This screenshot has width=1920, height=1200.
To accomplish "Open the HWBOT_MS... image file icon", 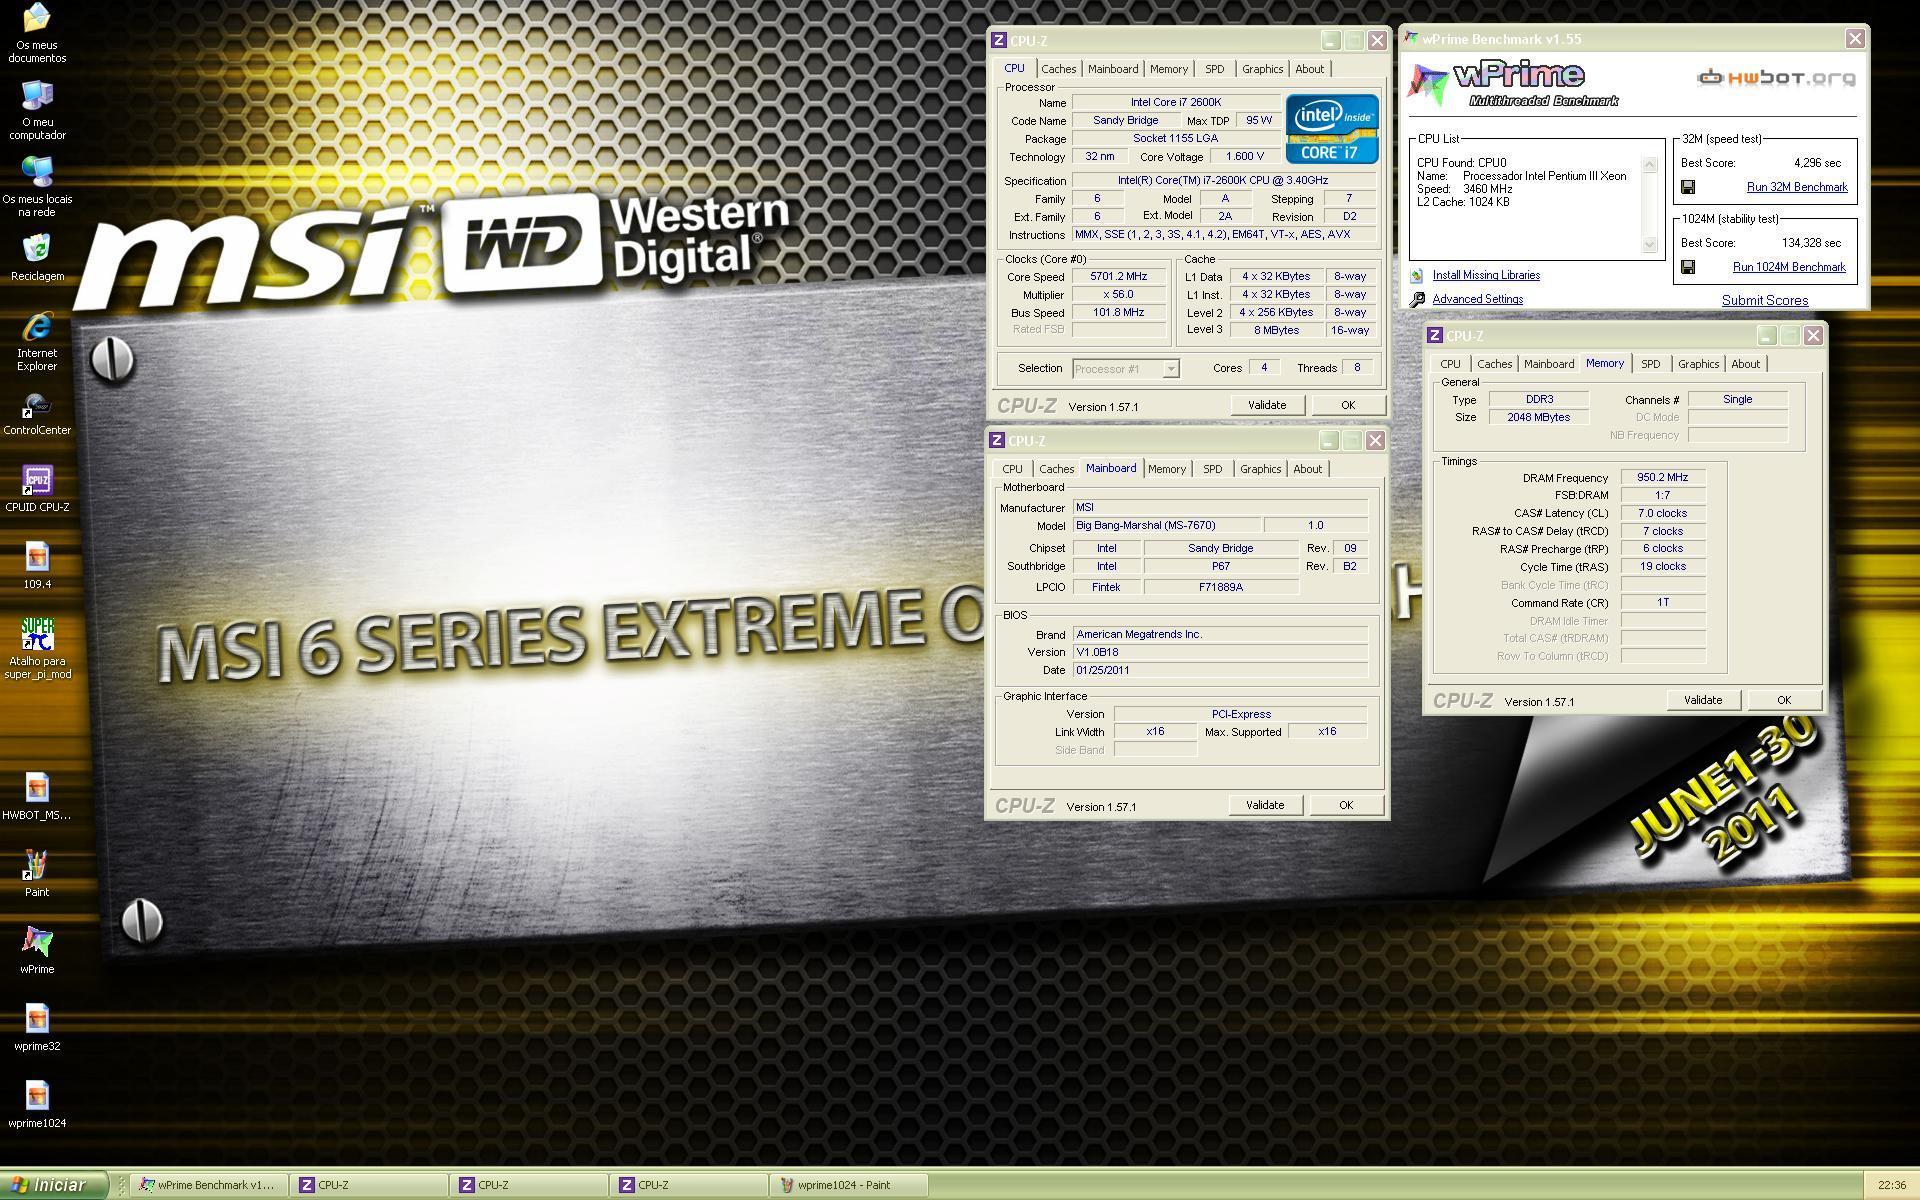I will tap(37, 797).
